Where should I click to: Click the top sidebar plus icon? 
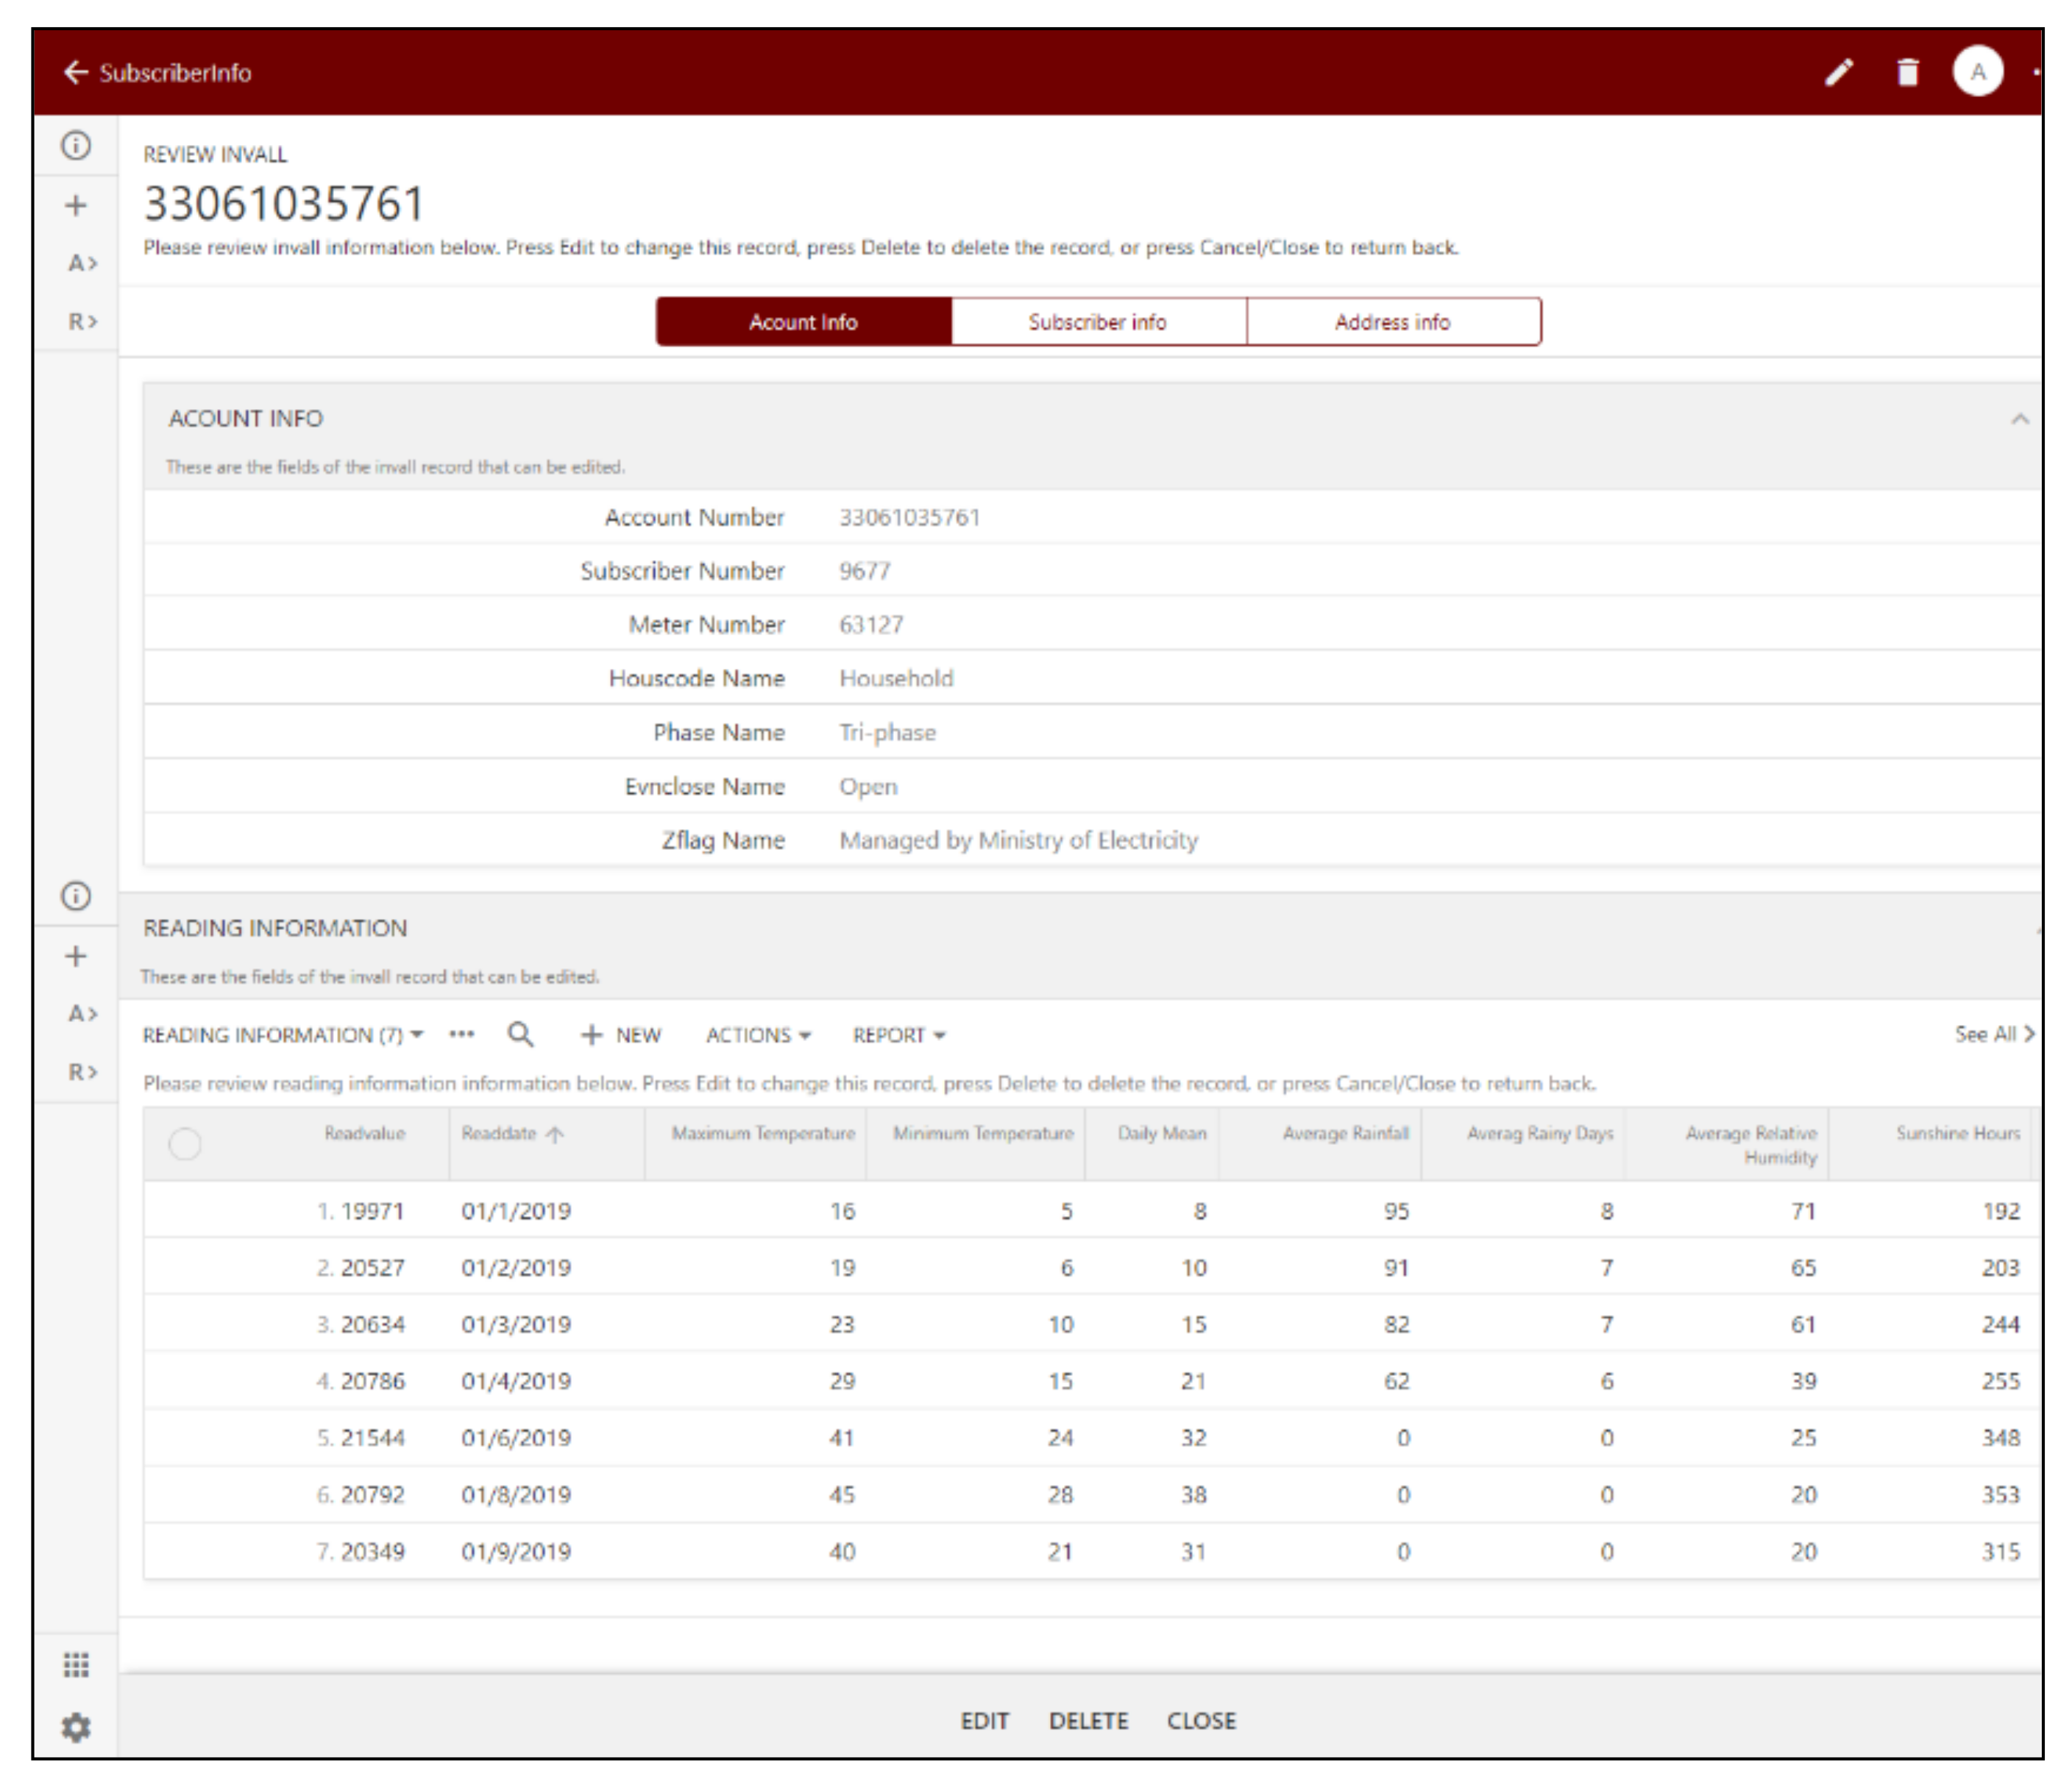pos(76,205)
